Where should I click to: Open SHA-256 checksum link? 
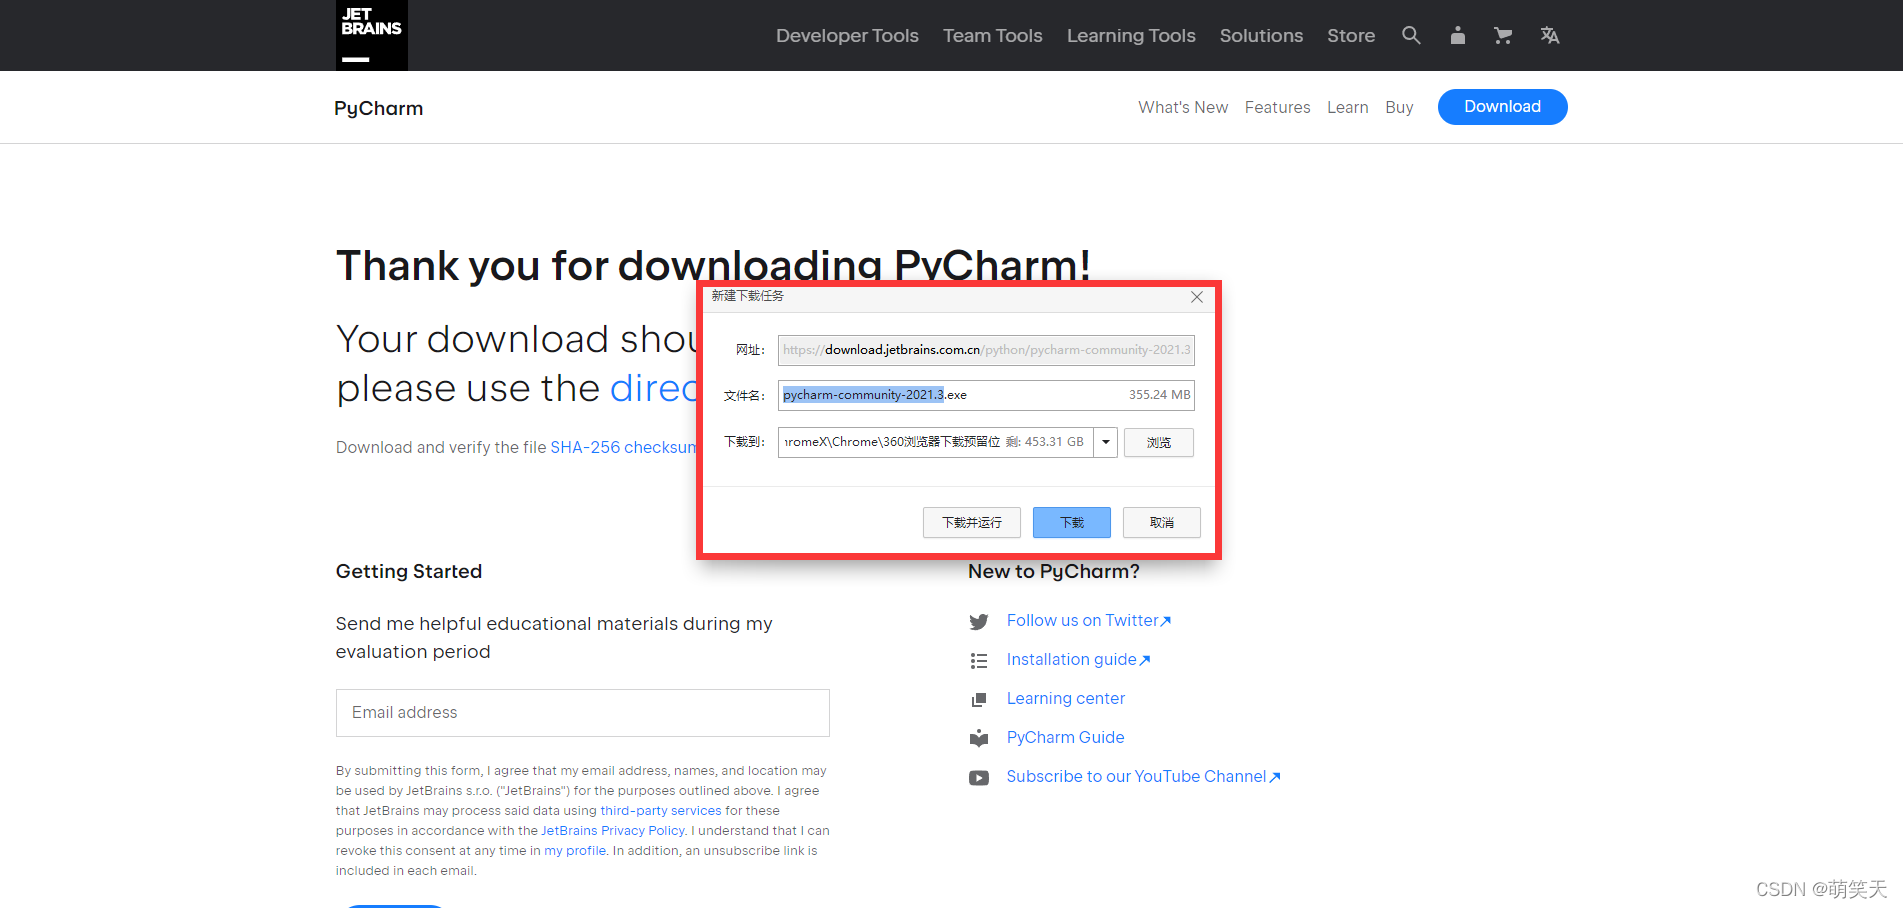[623, 447]
